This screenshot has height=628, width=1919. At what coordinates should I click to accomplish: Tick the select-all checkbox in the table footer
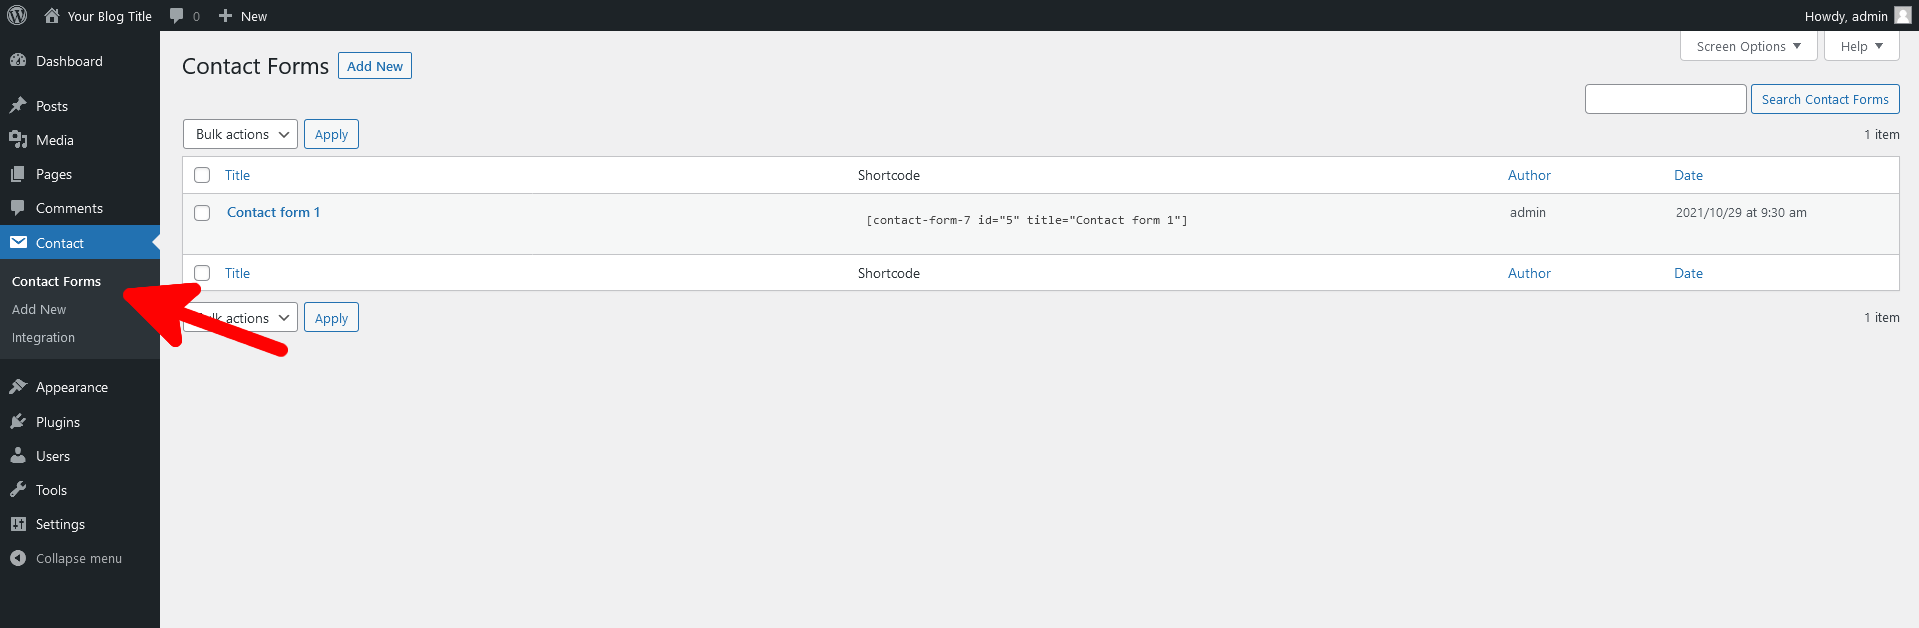point(202,273)
